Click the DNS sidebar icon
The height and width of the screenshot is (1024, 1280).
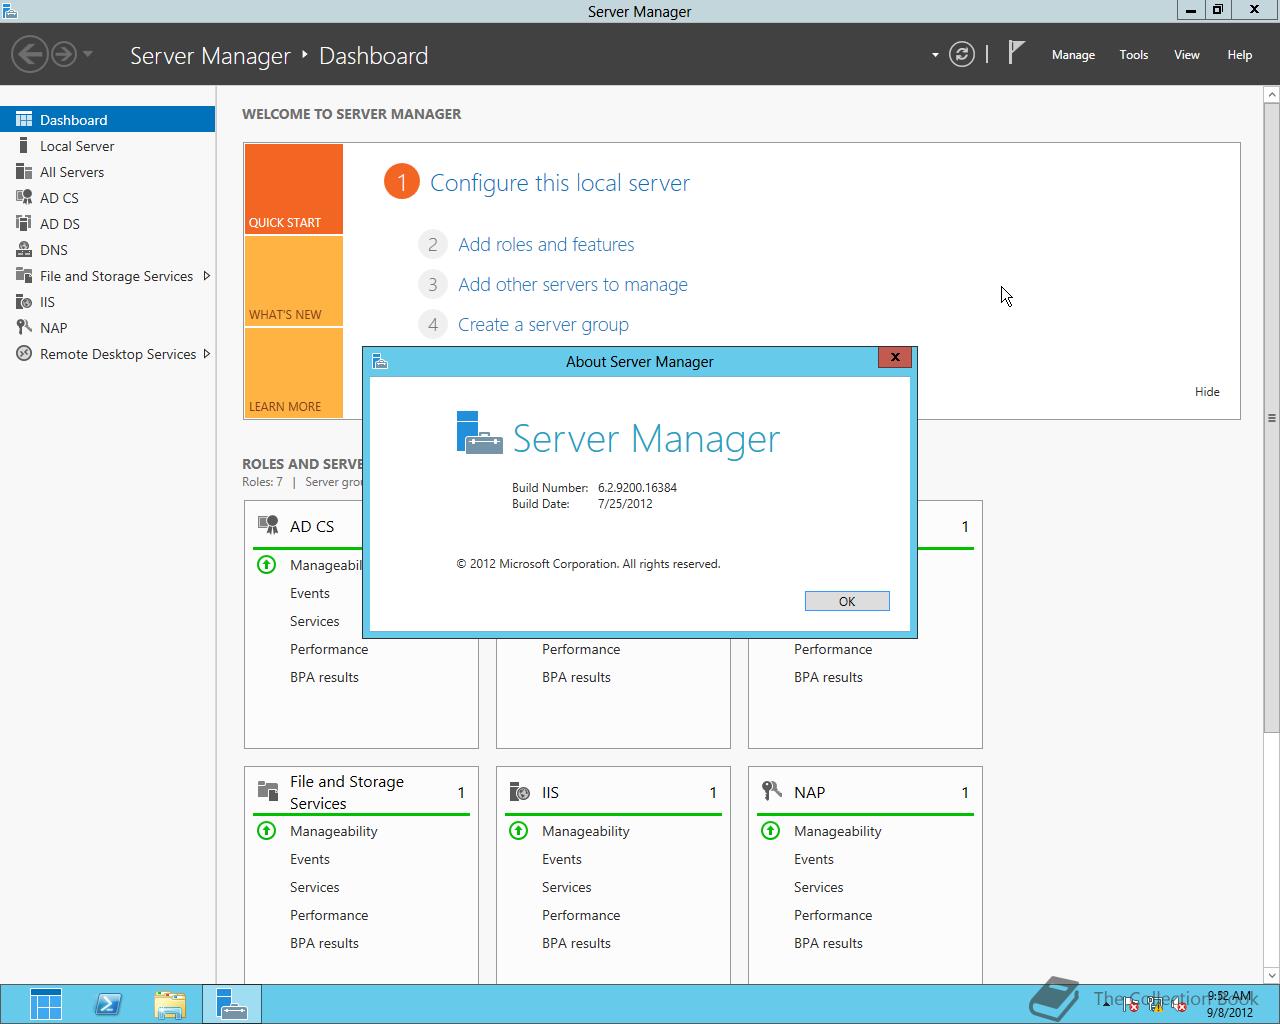24,249
